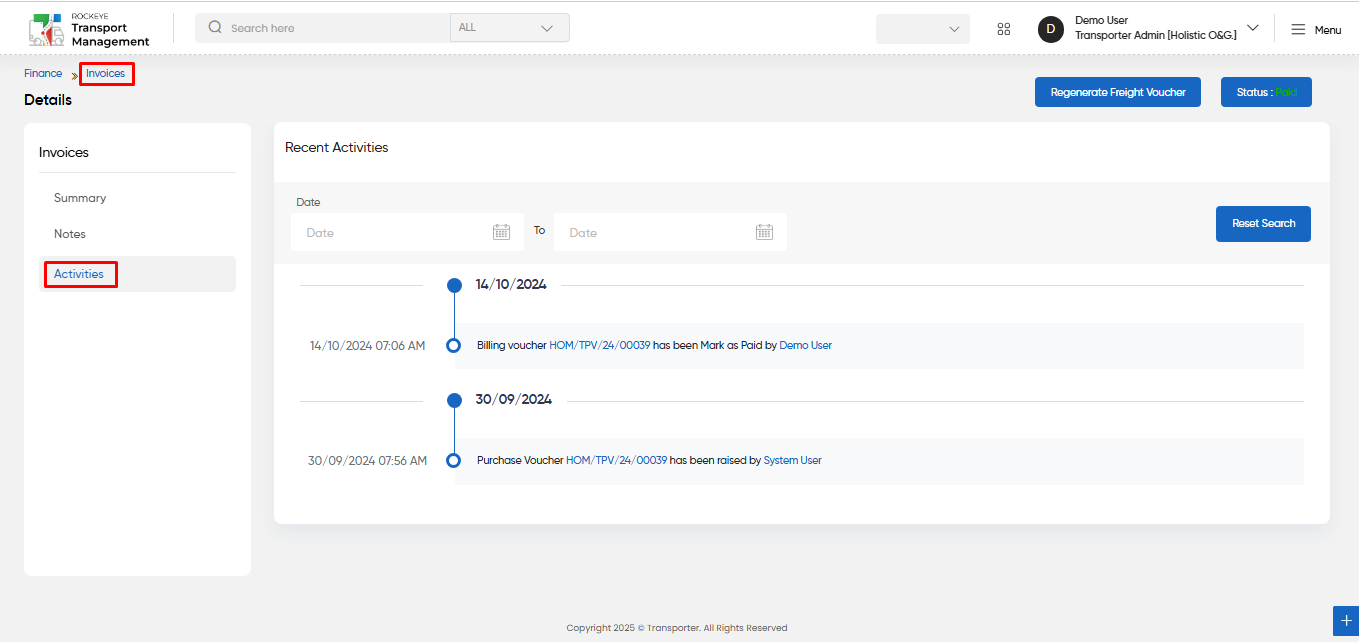The image size is (1359, 642).
Task: Click the timeline marker for 30/09/2024 07:56 AM
Action: (x=453, y=461)
